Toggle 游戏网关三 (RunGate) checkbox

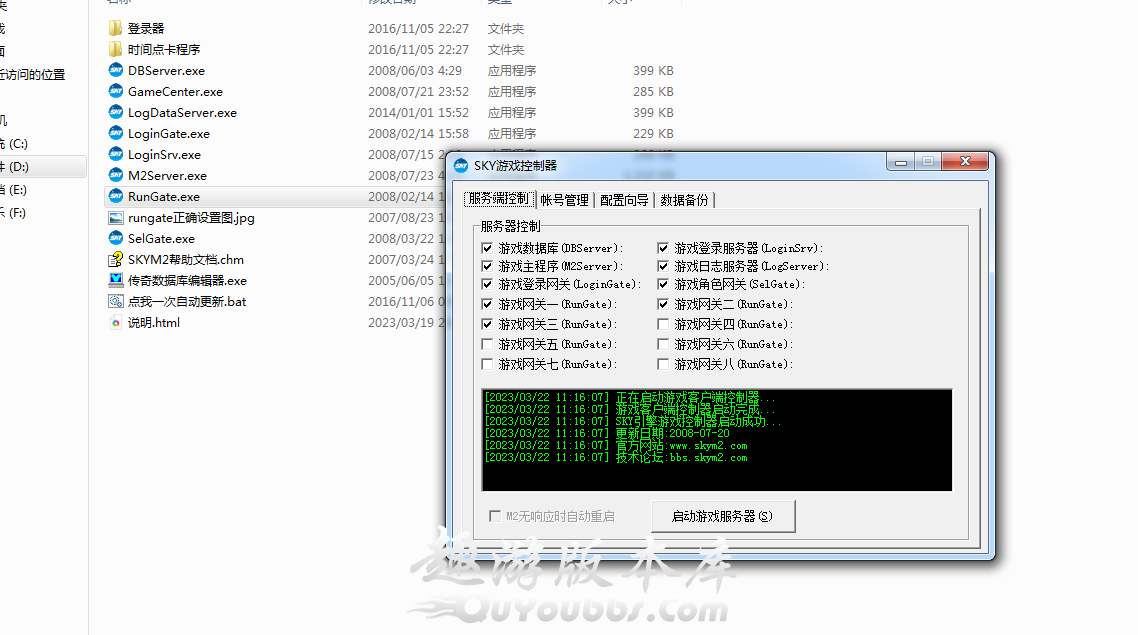pyautogui.click(x=487, y=324)
